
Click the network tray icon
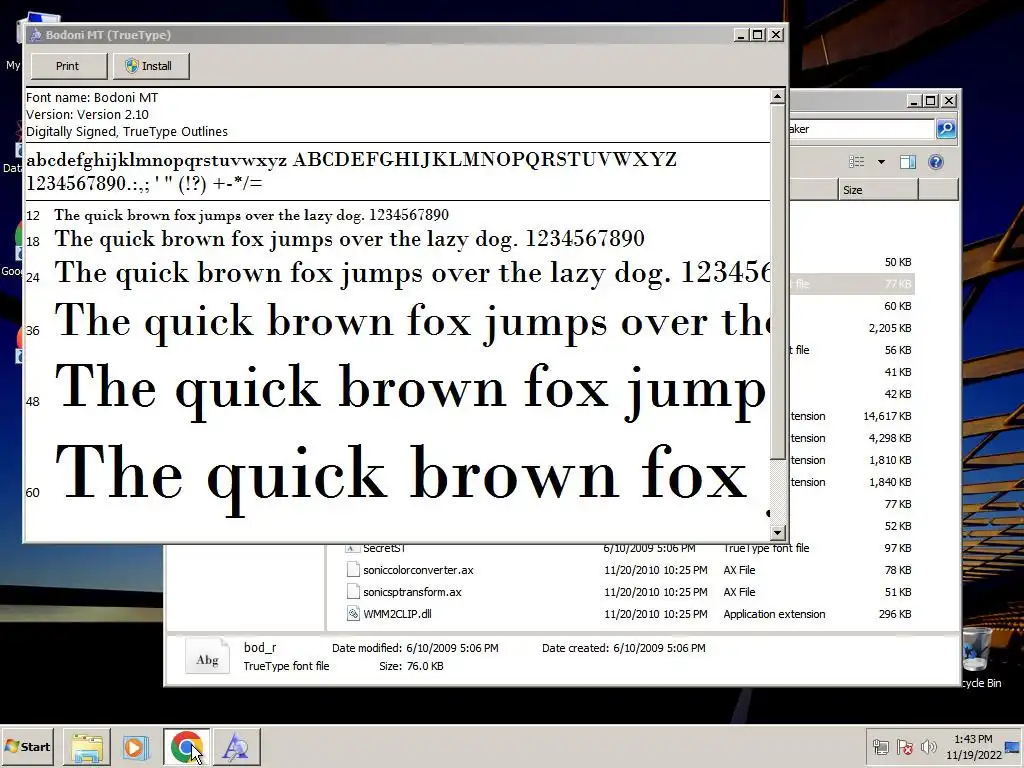(x=881, y=746)
